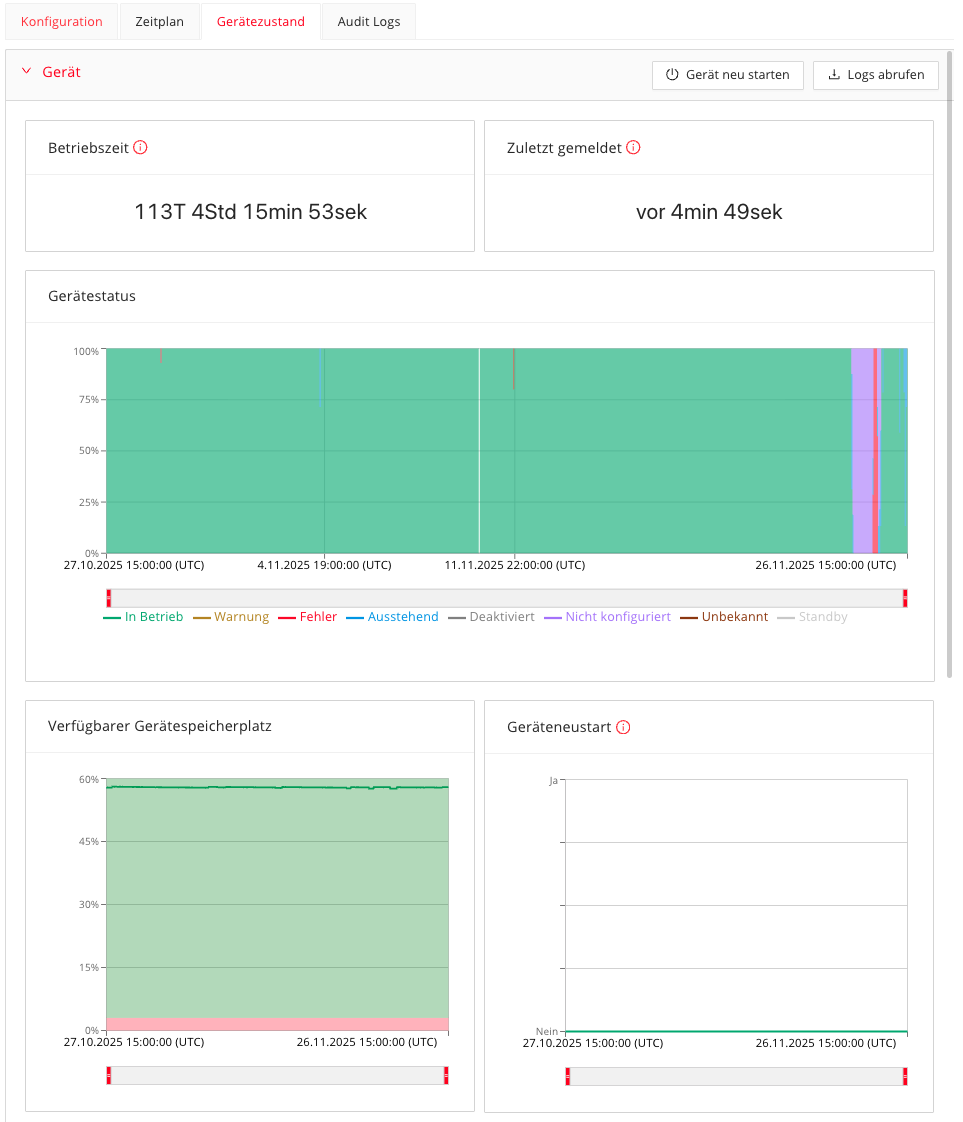Click the Gerät section header label
Image resolution: width=963 pixels, height=1122 pixels.
point(62,72)
